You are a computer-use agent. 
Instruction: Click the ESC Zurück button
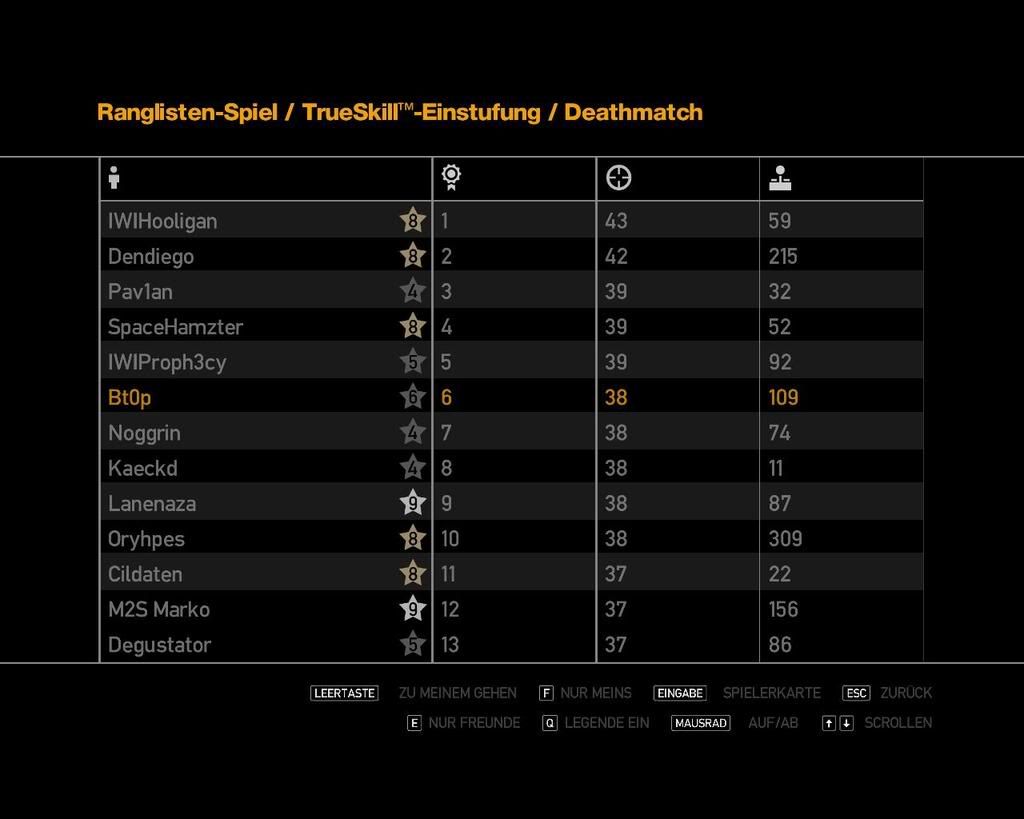pyautogui.click(x=856, y=693)
